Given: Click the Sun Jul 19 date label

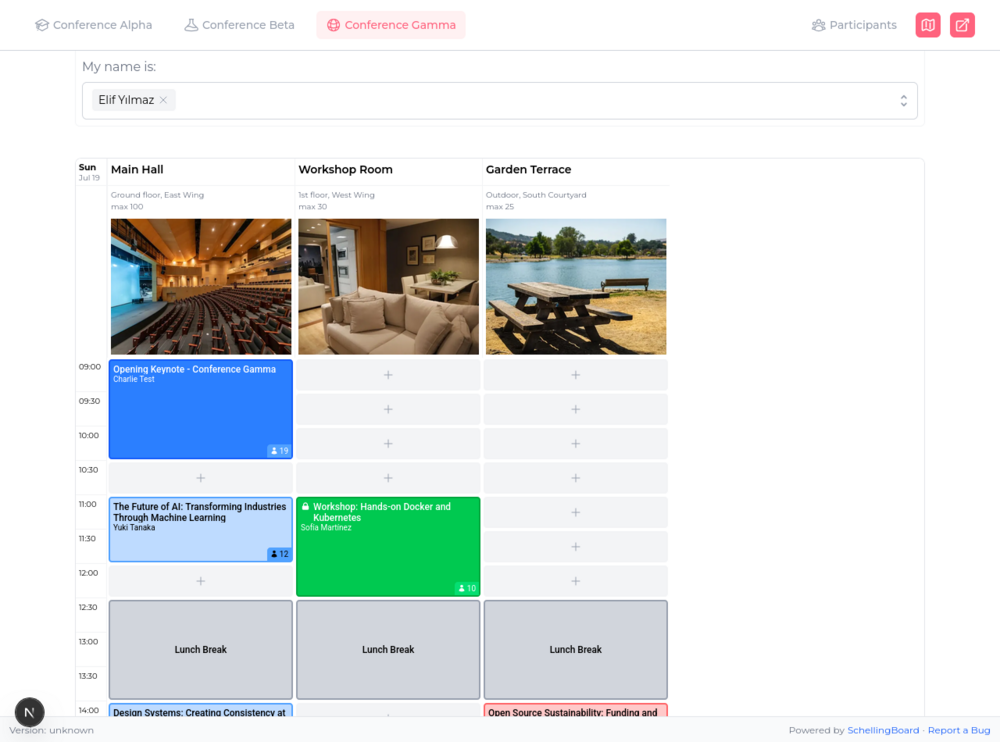Looking at the screenshot, I should pyautogui.click(x=89, y=172).
